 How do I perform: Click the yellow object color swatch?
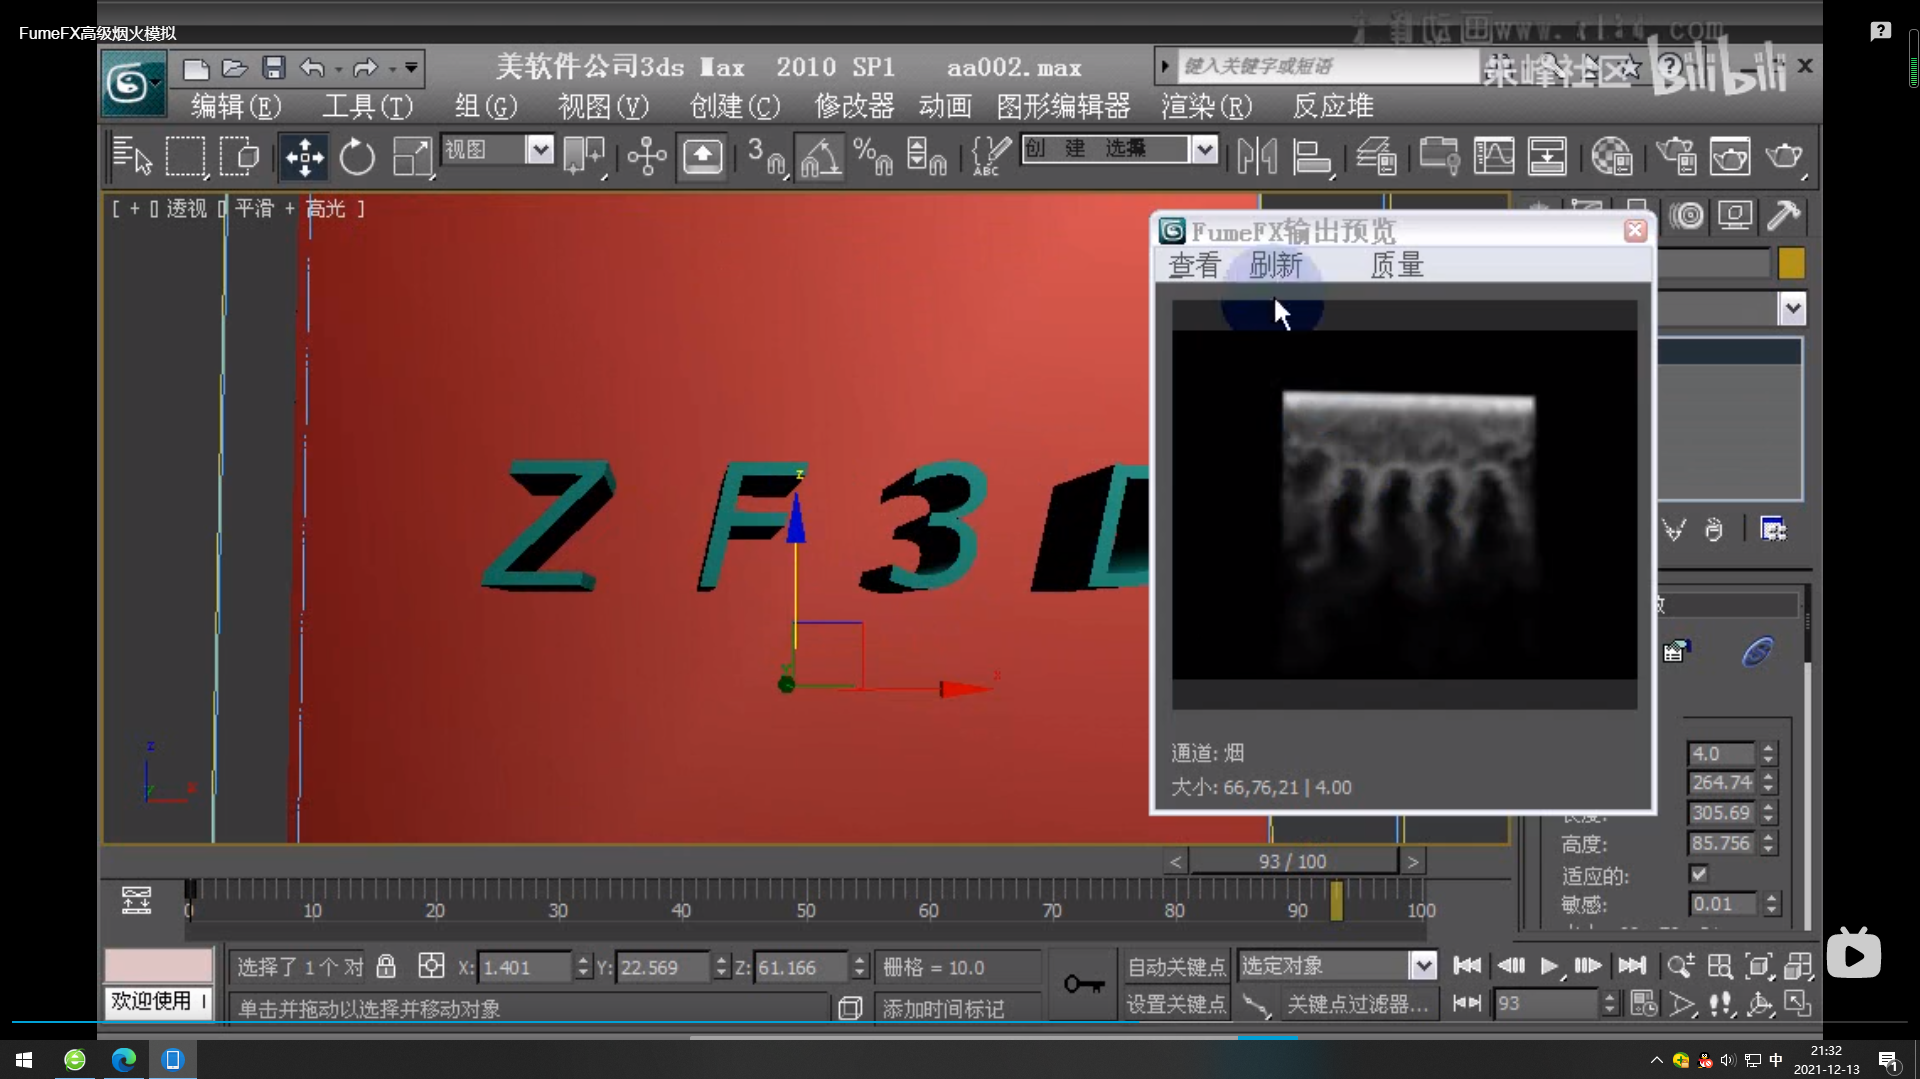[x=1791, y=263]
